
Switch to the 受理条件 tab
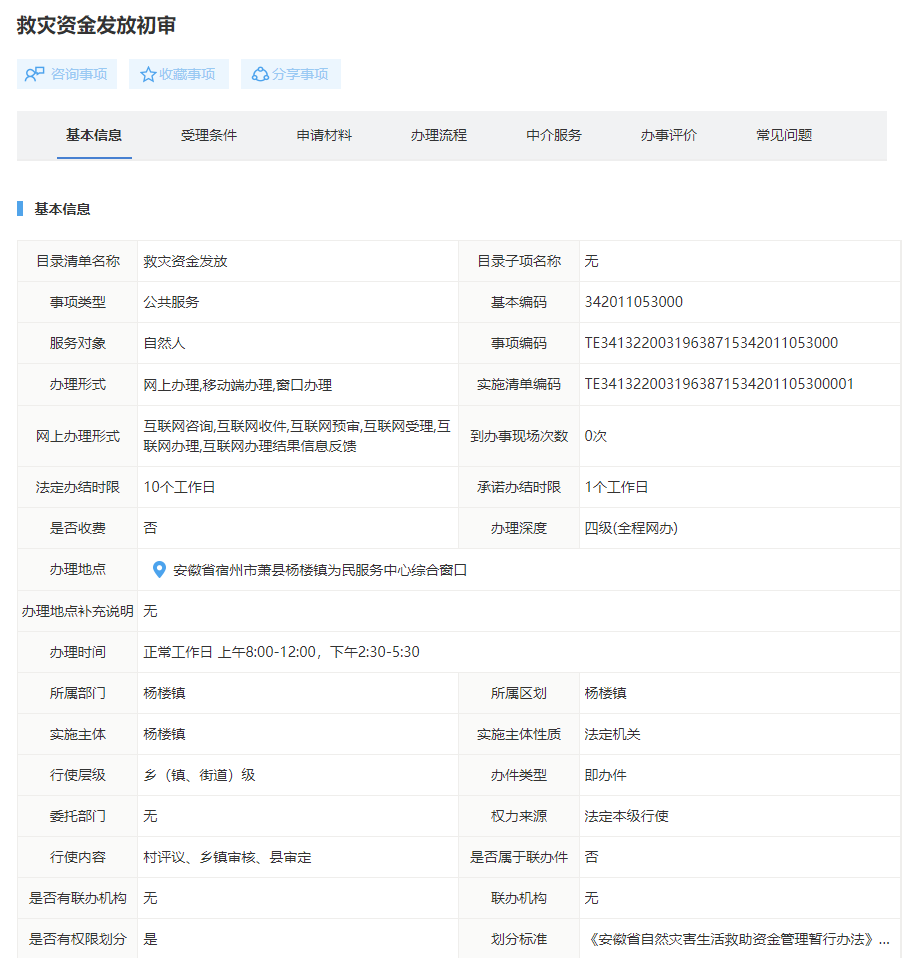(209, 135)
